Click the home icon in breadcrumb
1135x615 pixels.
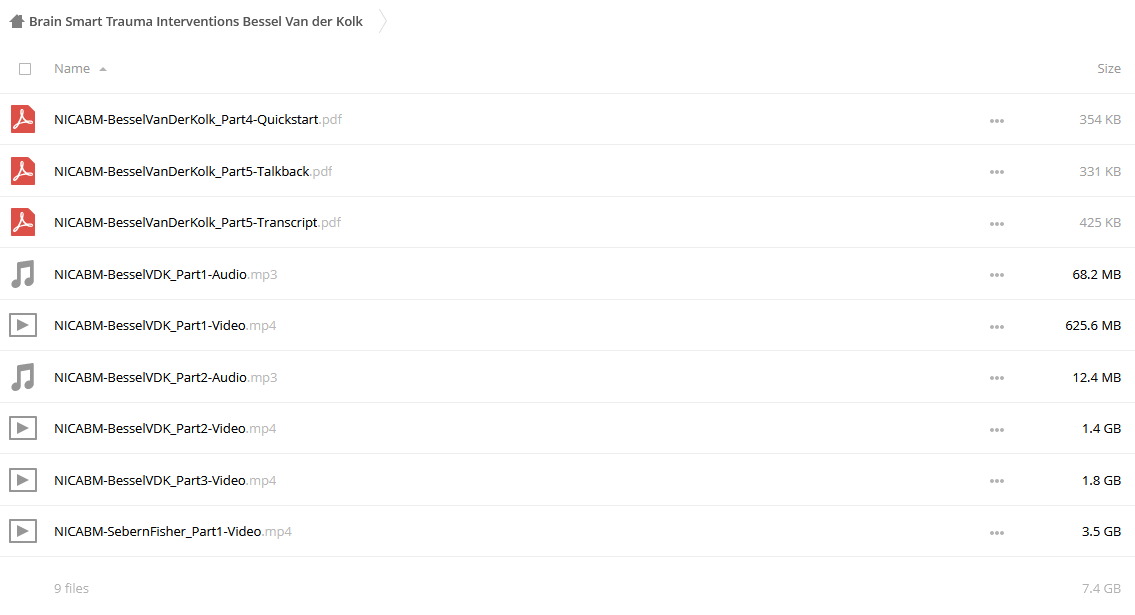point(17,22)
